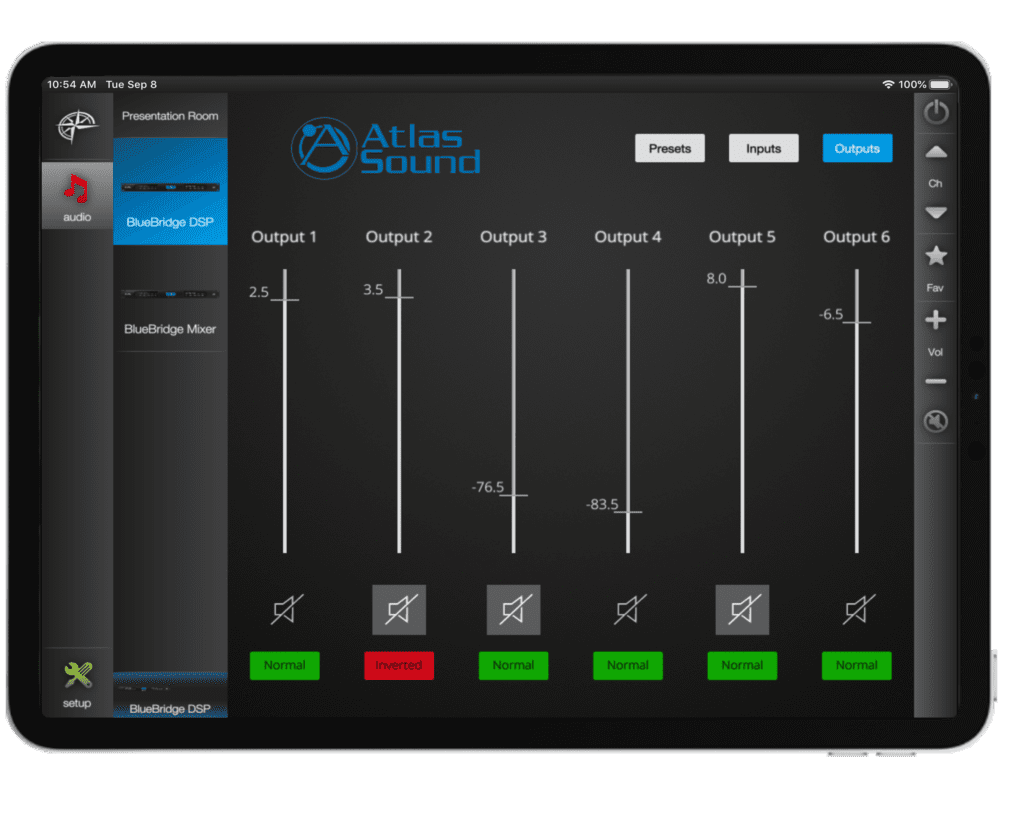Click the channel down arrow
1024x834 pixels.
936,213
